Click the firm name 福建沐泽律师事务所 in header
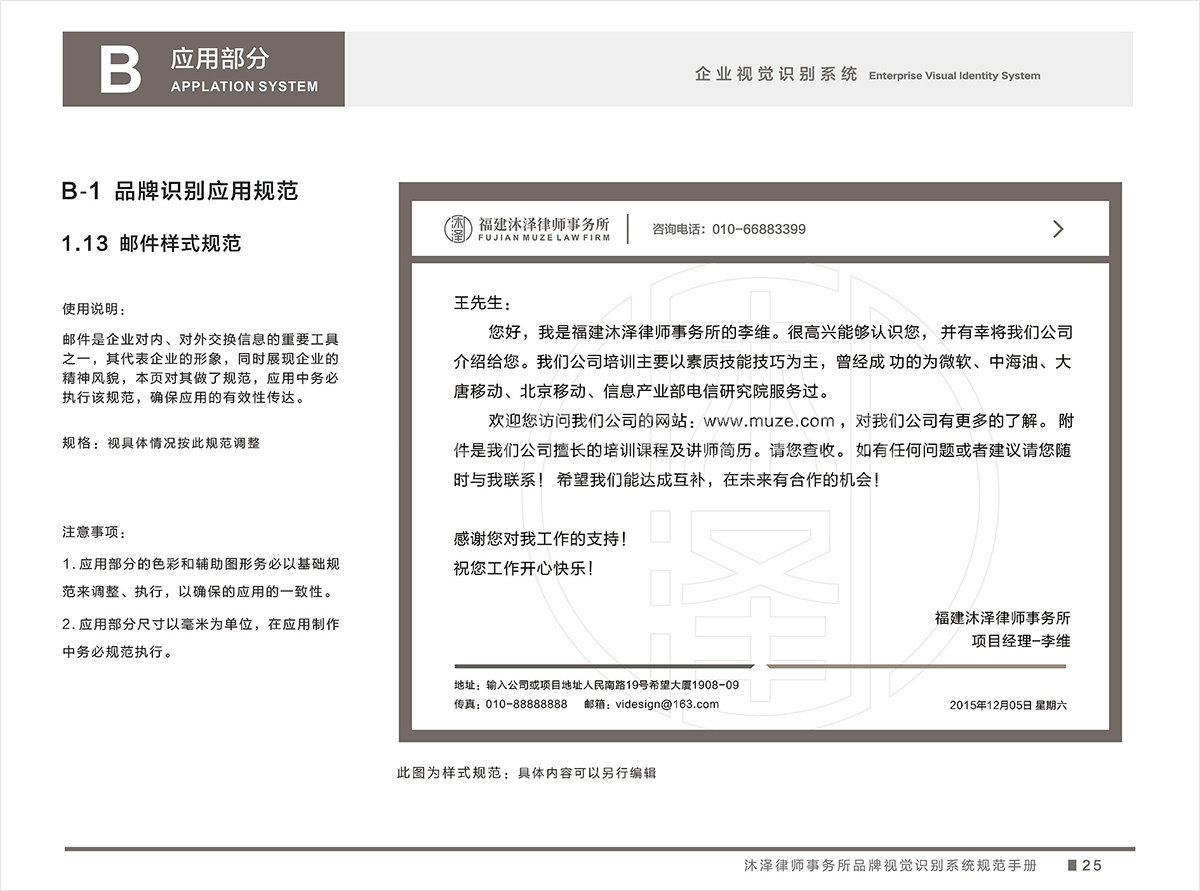The width and height of the screenshot is (1200, 891). pyautogui.click(x=545, y=222)
